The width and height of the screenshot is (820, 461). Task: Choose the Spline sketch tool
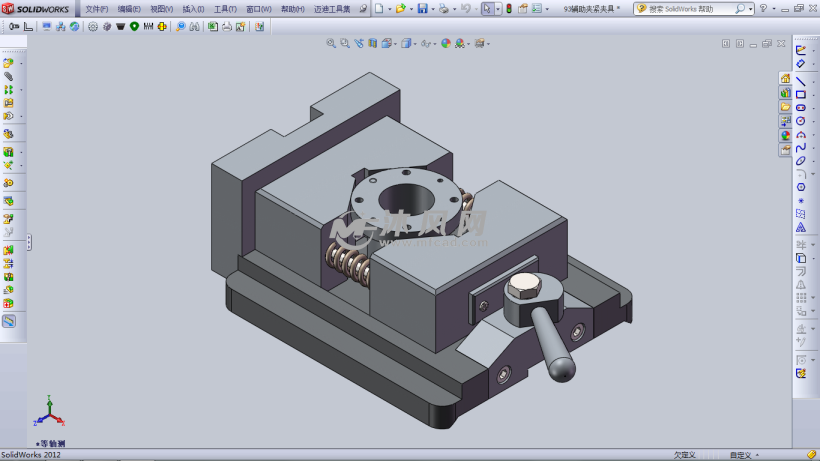click(x=801, y=148)
